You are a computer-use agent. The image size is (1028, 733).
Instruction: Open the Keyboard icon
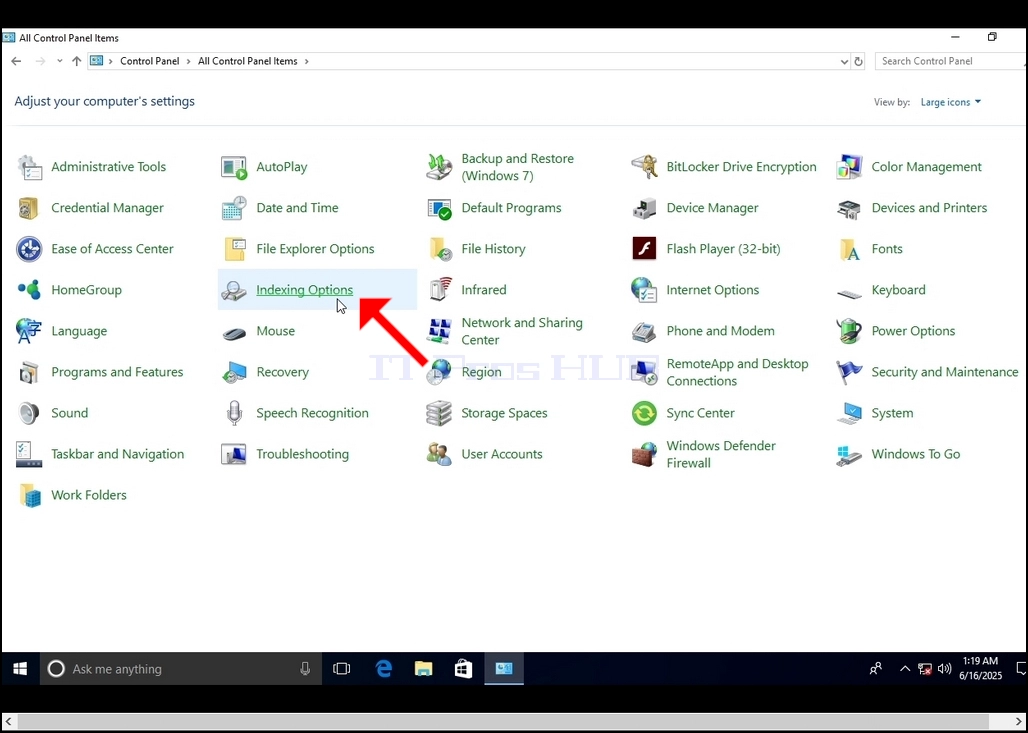[x=850, y=294]
